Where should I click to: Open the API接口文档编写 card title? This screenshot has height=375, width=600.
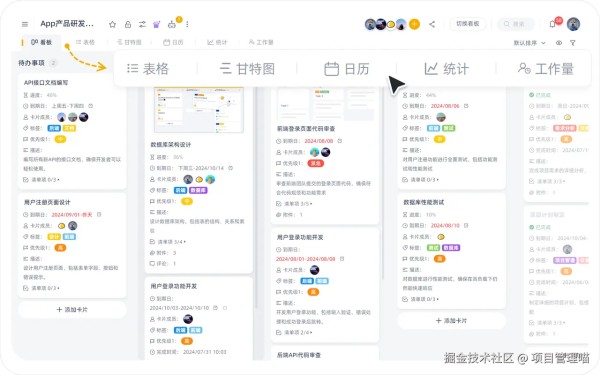(x=46, y=83)
